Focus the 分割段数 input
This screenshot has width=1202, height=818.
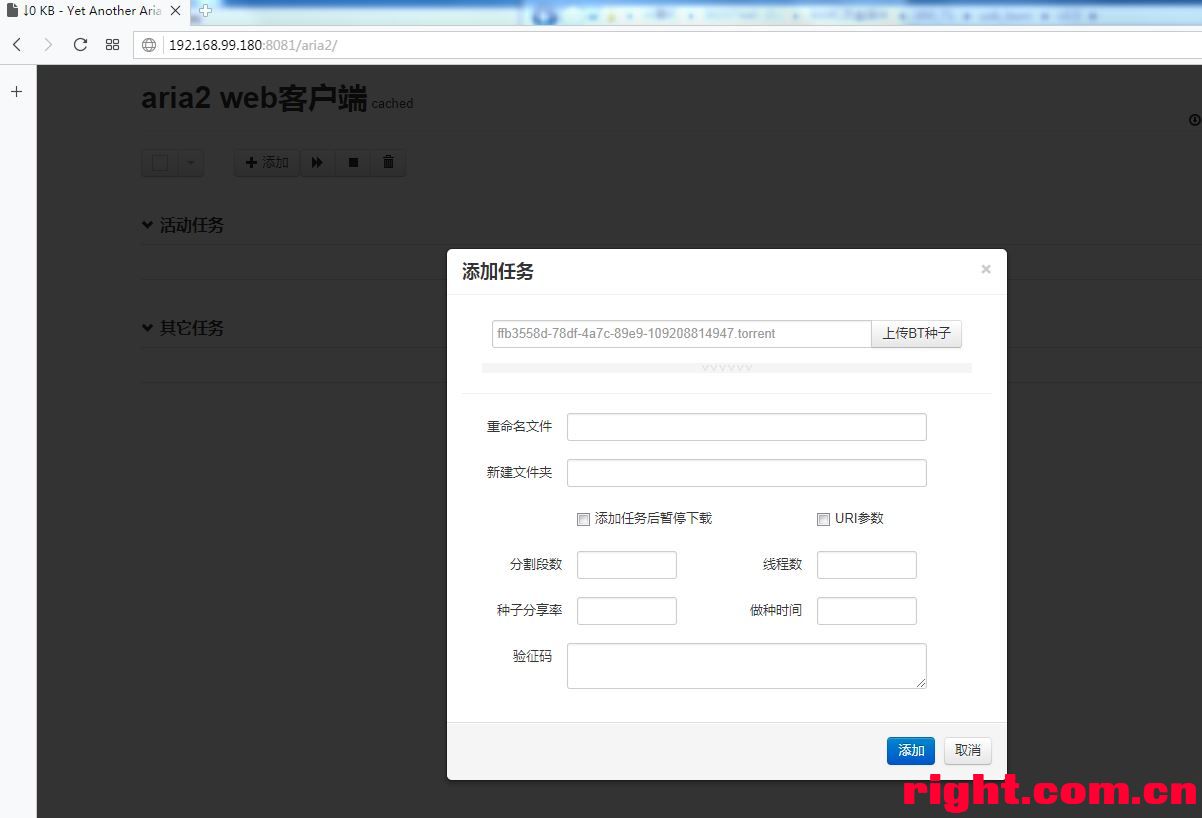click(627, 565)
